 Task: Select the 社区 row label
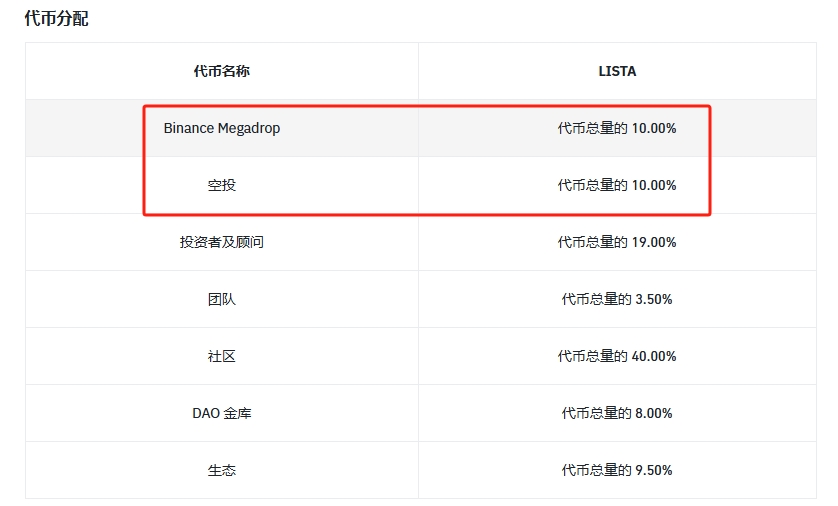[x=221, y=356]
